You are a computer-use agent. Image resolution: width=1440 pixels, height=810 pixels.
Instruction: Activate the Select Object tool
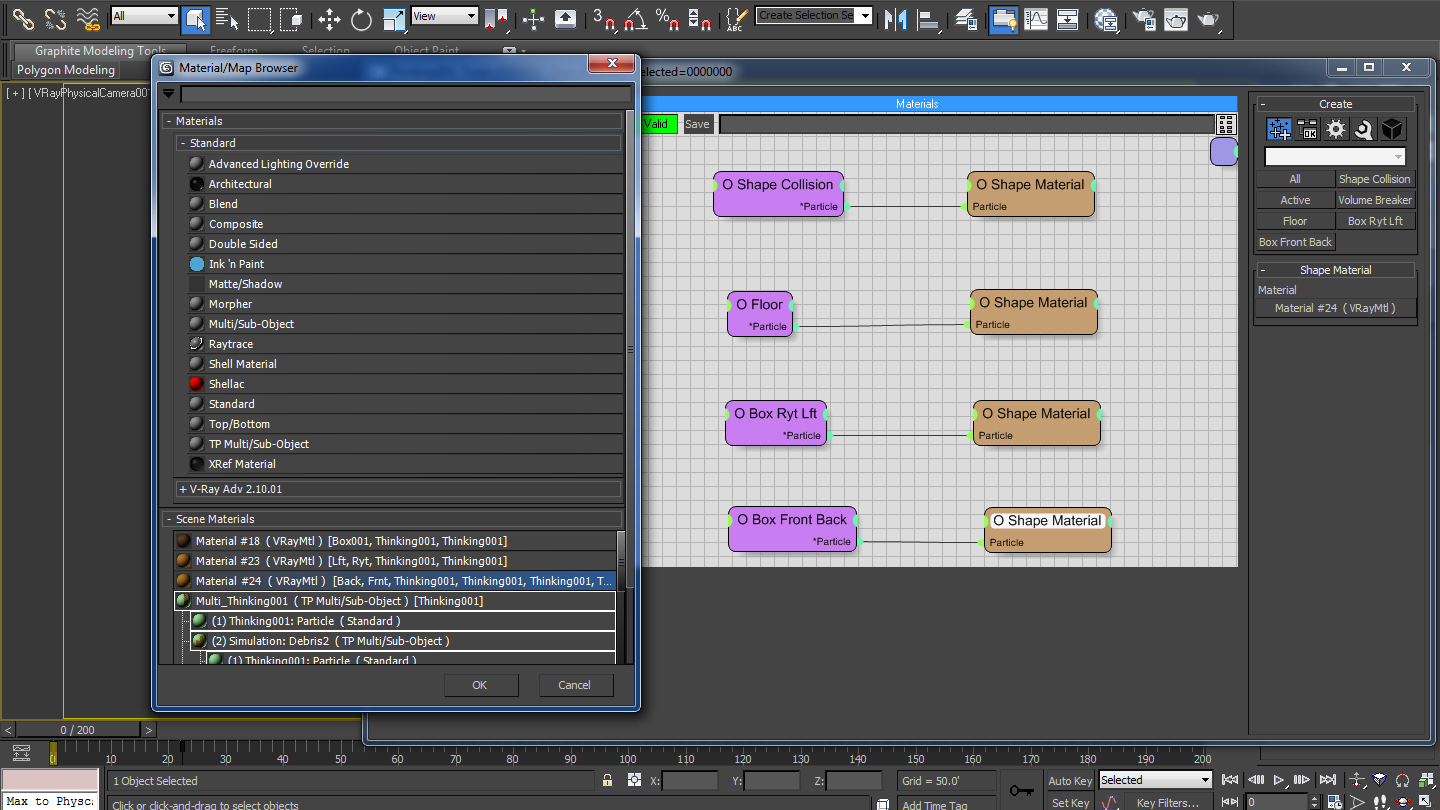click(196, 18)
